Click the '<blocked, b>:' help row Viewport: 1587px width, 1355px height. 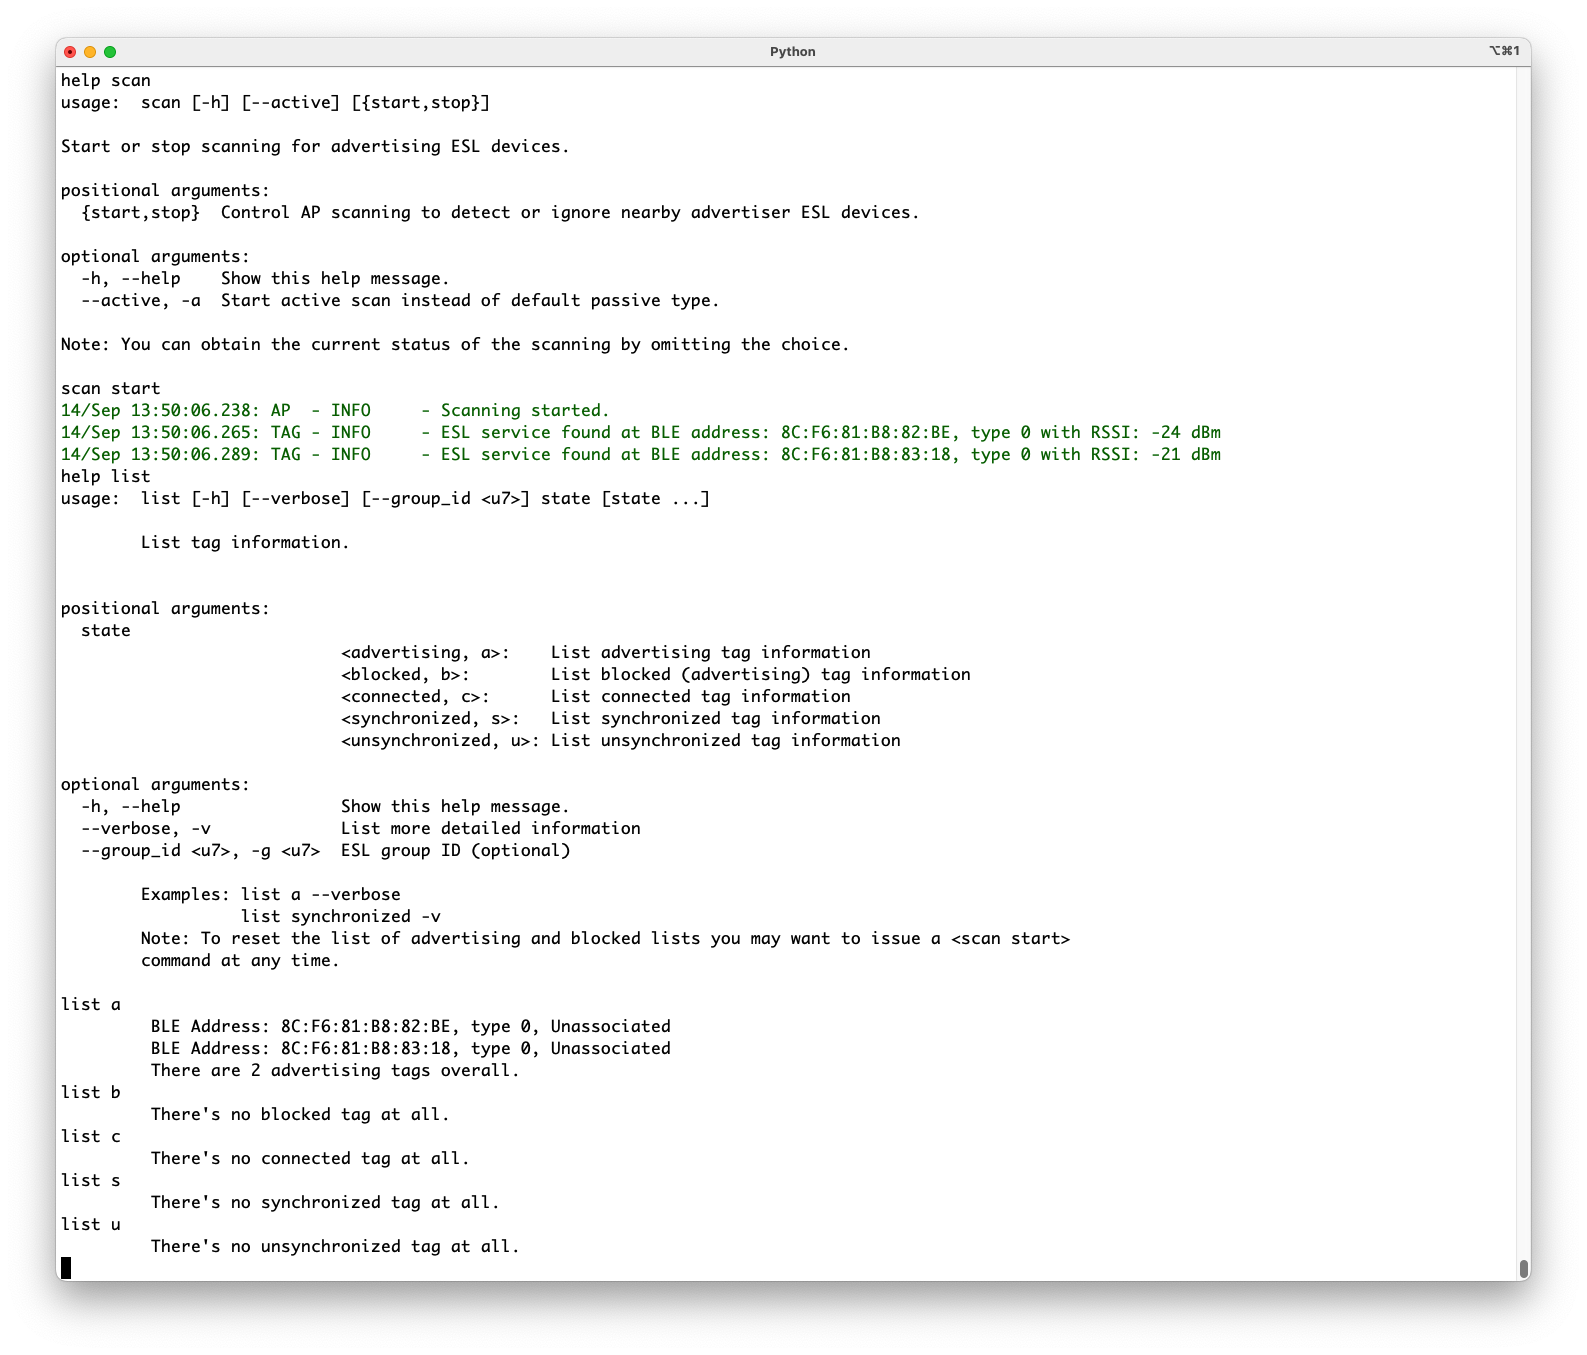656,674
